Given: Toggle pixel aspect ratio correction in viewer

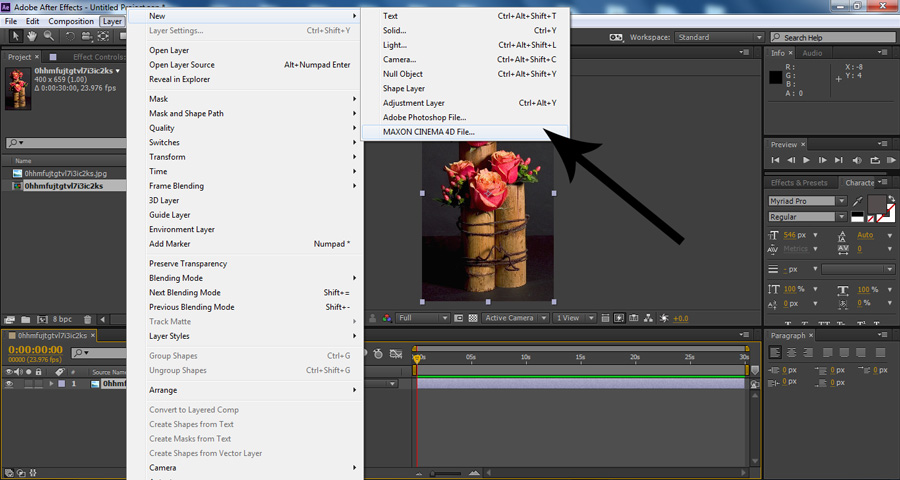Looking at the screenshot, I should (x=605, y=318).
